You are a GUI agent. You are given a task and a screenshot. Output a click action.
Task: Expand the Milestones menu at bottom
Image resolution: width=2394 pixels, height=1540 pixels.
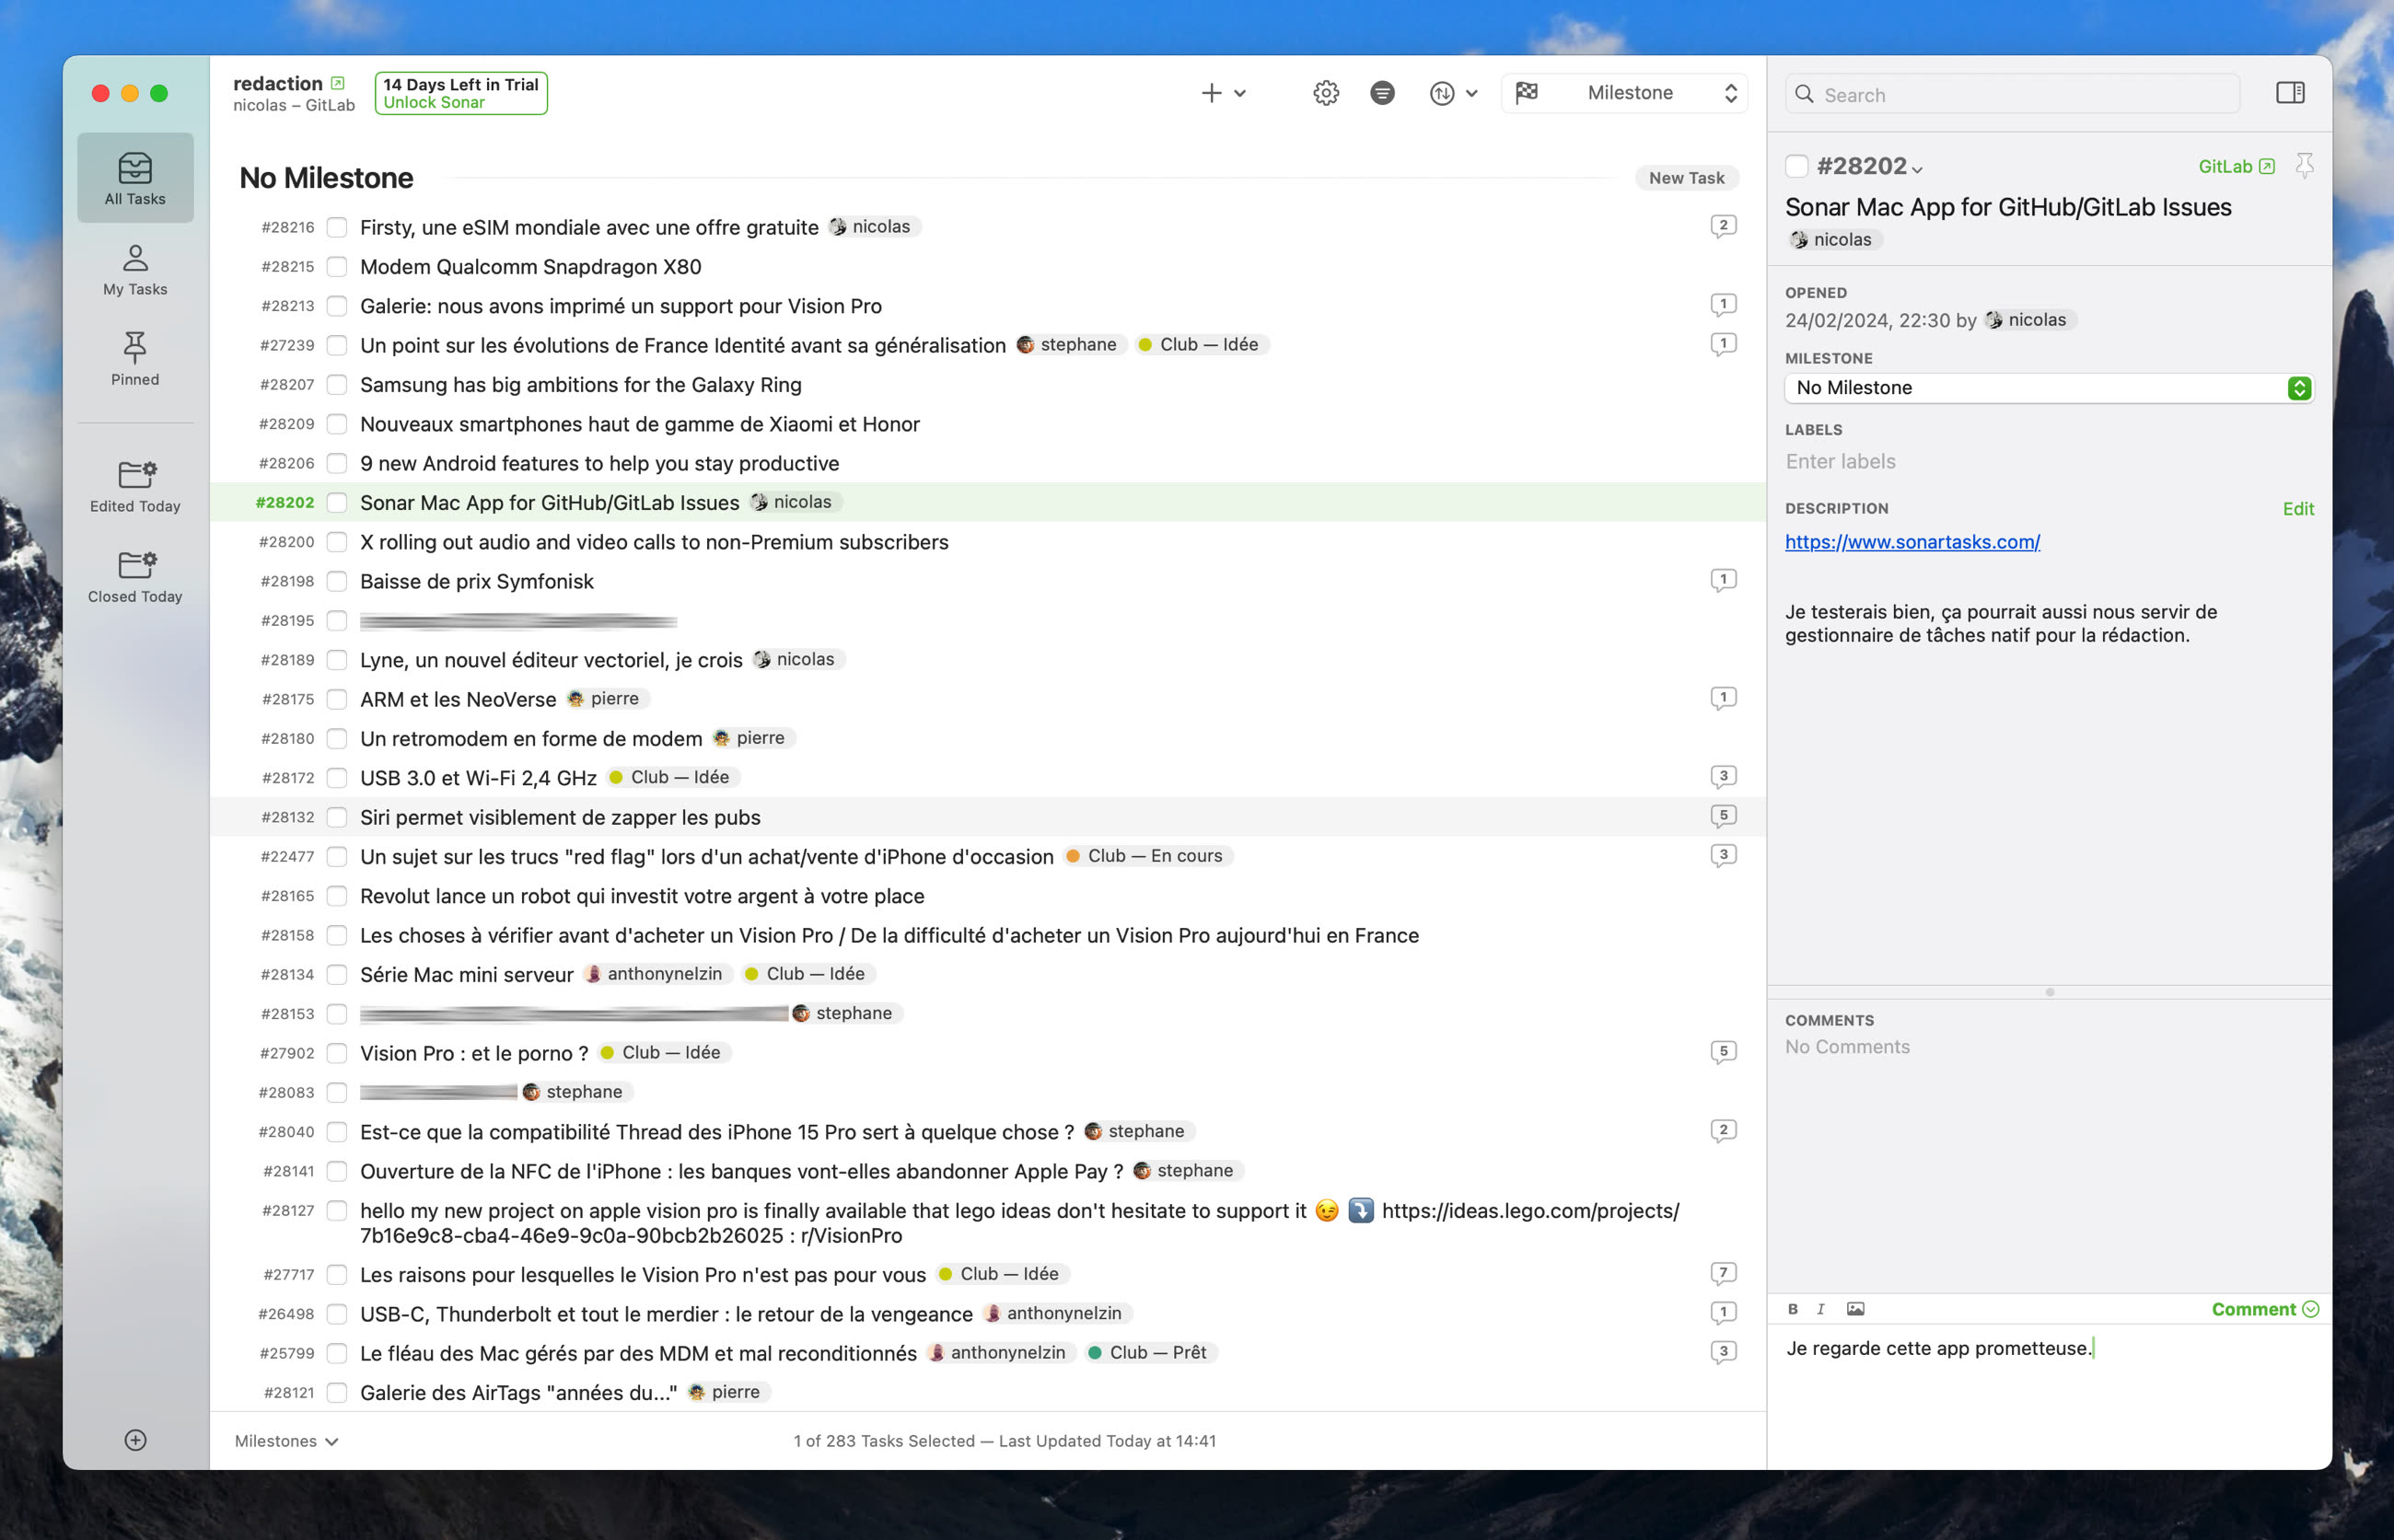[x=287, y=1440]
